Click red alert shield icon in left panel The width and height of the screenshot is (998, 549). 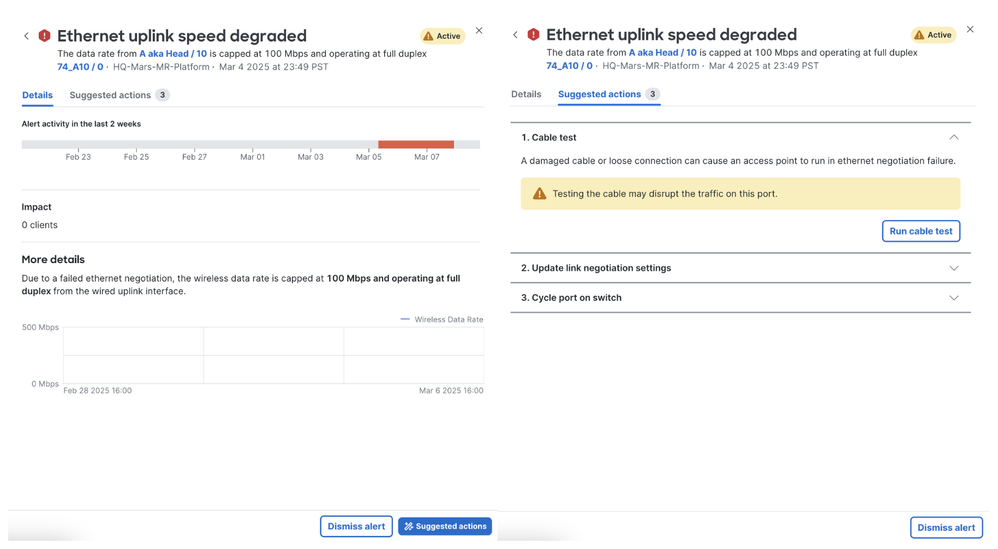tap(44, 36)
